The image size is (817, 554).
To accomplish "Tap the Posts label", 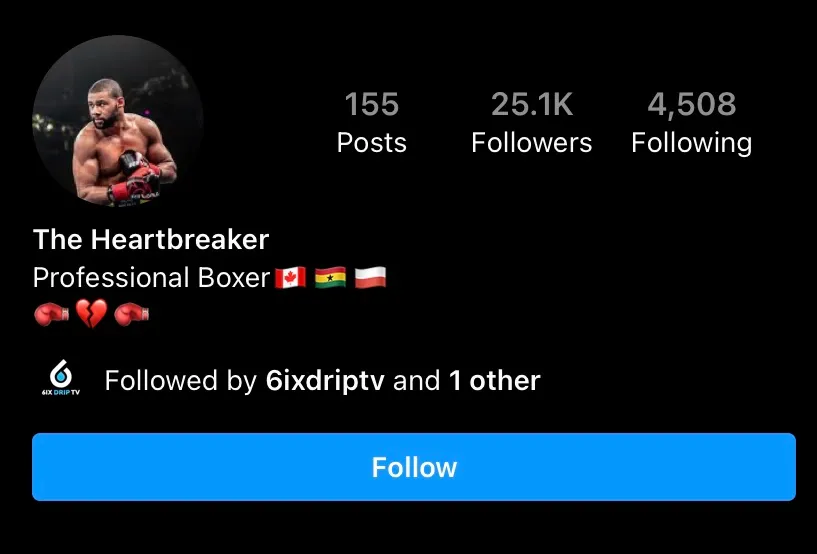I will click(372, 142).
